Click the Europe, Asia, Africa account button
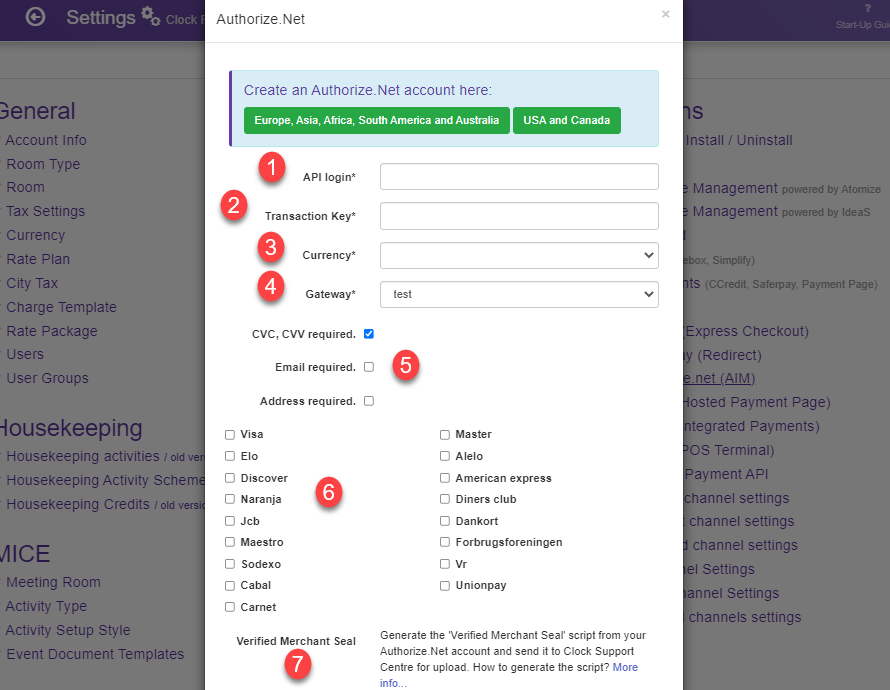This screenshot has height=690, width=890. 376,119
